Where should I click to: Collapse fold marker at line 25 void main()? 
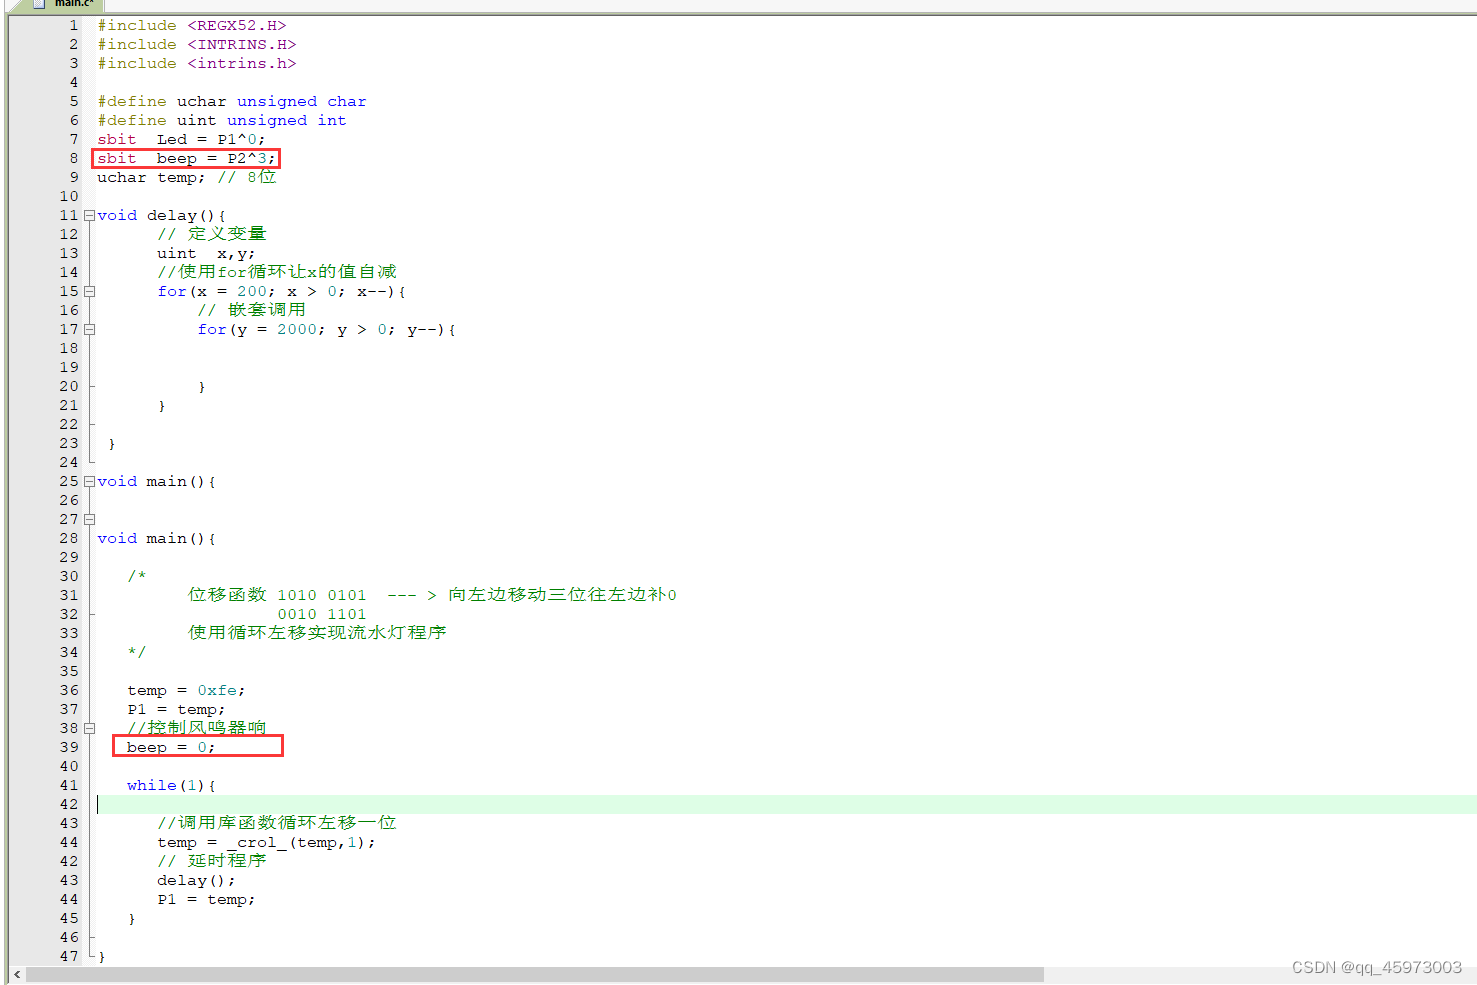tap(89, 481)
